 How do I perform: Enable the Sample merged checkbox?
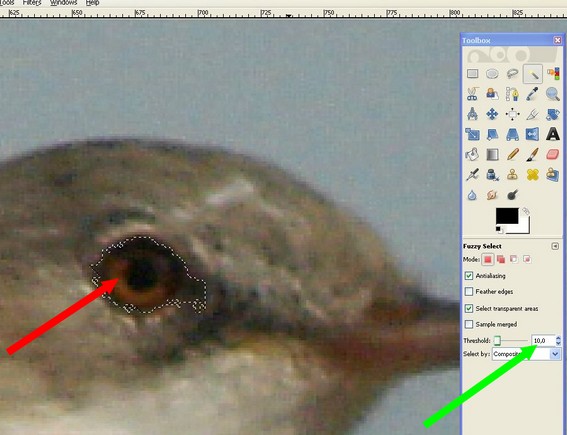(x=469, y=324)
